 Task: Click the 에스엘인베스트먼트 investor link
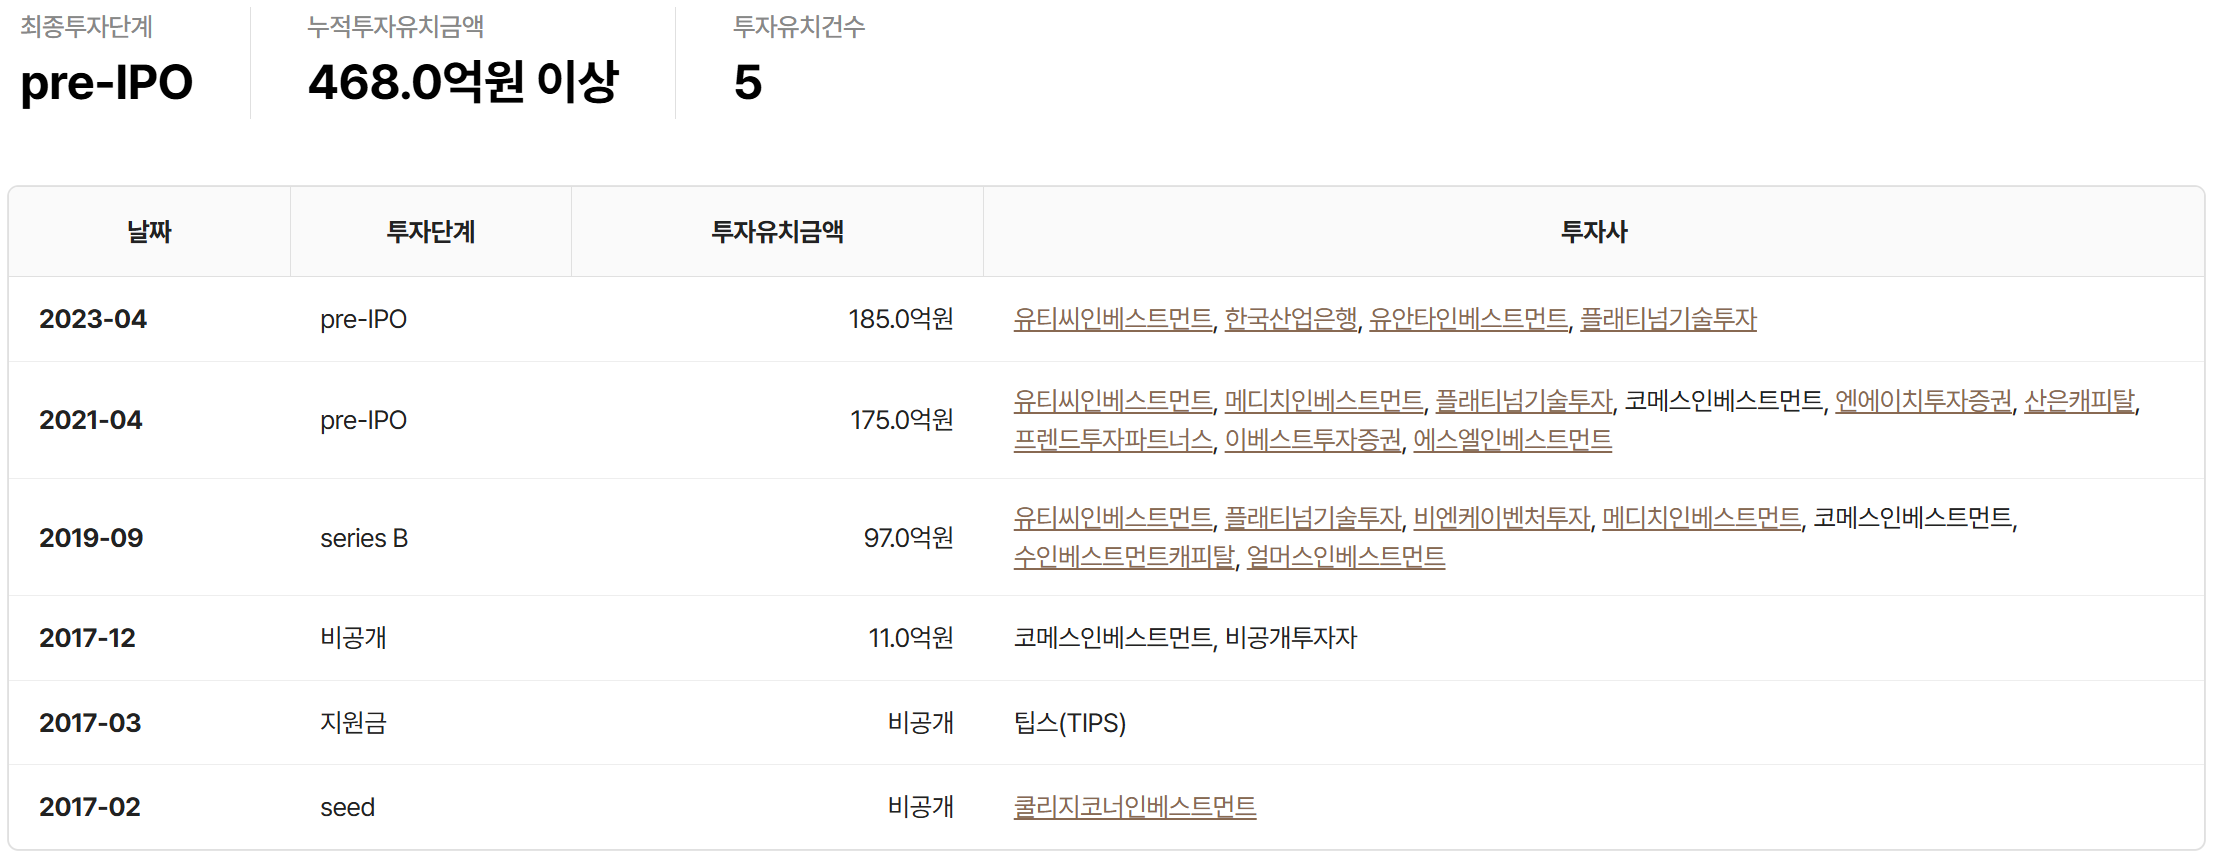tap(1512, 440)
